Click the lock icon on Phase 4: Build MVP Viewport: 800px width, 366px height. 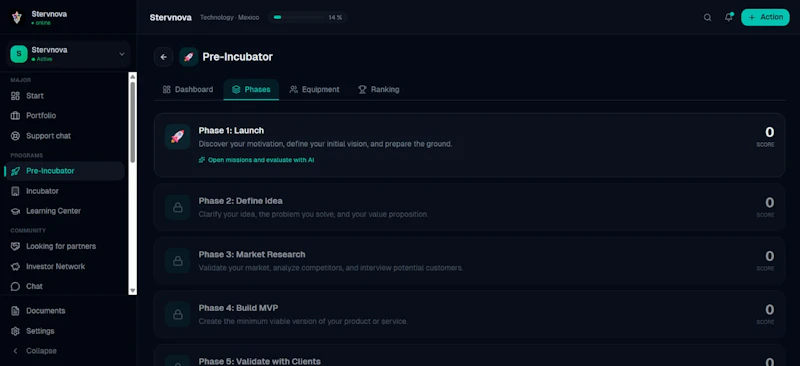pyautogui.click(x=178, y=314)
